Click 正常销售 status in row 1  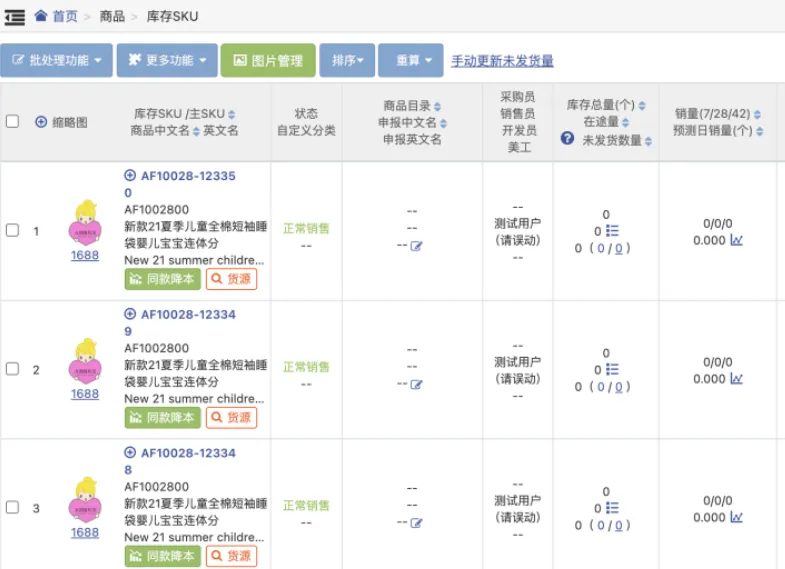[306, 229]
